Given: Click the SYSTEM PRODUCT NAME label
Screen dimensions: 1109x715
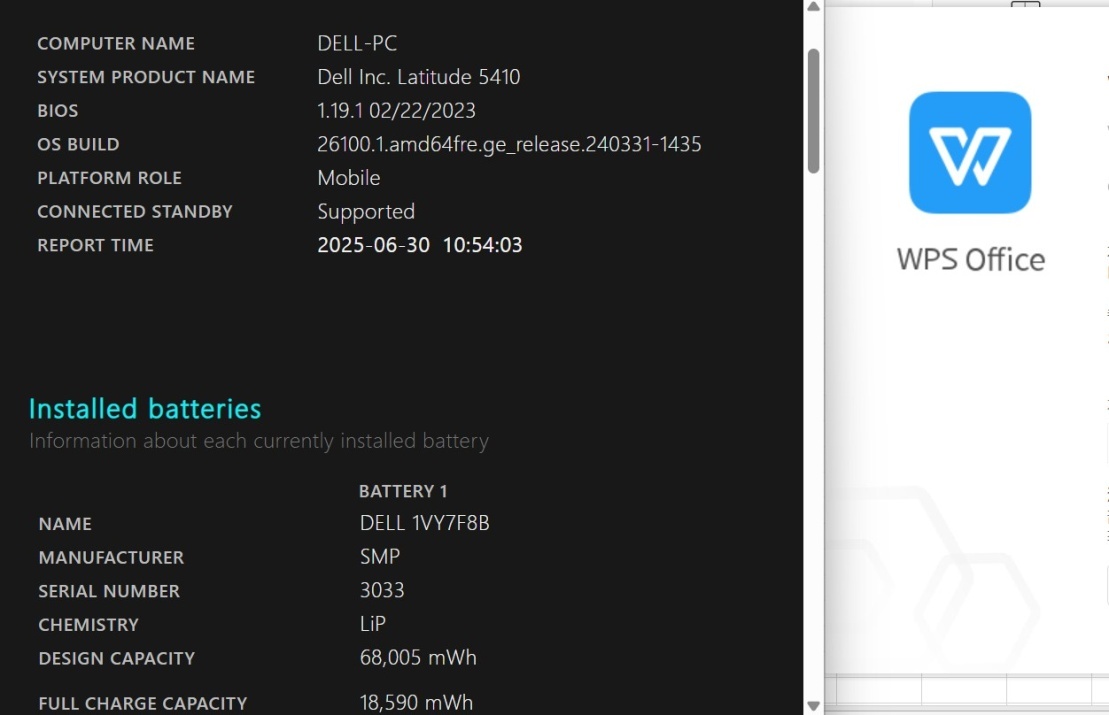Looking at the screenshot, I should [146, 77].
